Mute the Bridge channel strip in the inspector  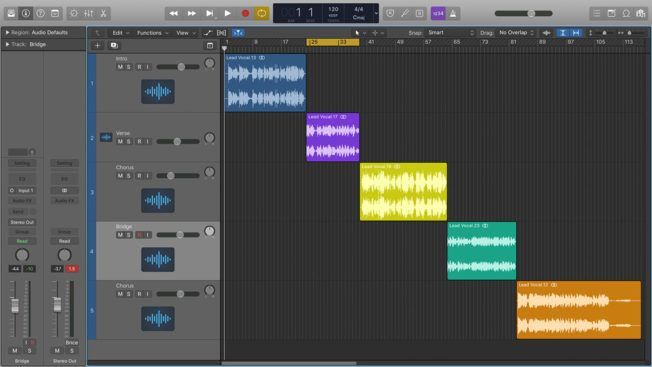pos(15,351)
